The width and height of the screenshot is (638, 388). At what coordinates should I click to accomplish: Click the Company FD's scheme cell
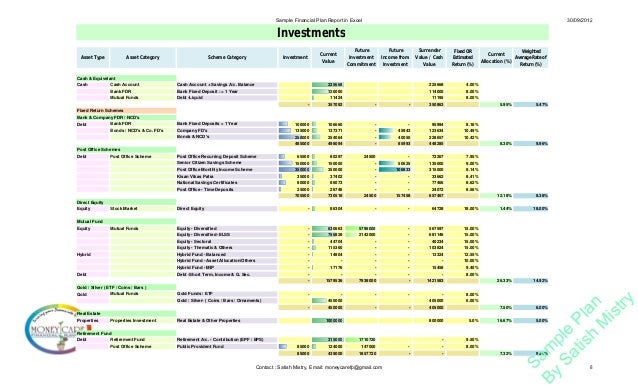(x=227, y=131)
